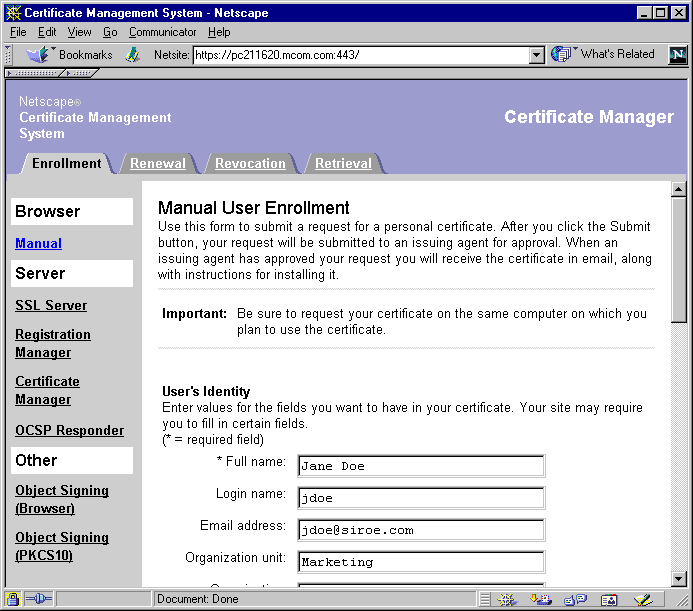This screenshot has width=693, height=611.
Task: Click the Netscape window title icon
Action: click(x=14, y=13)
